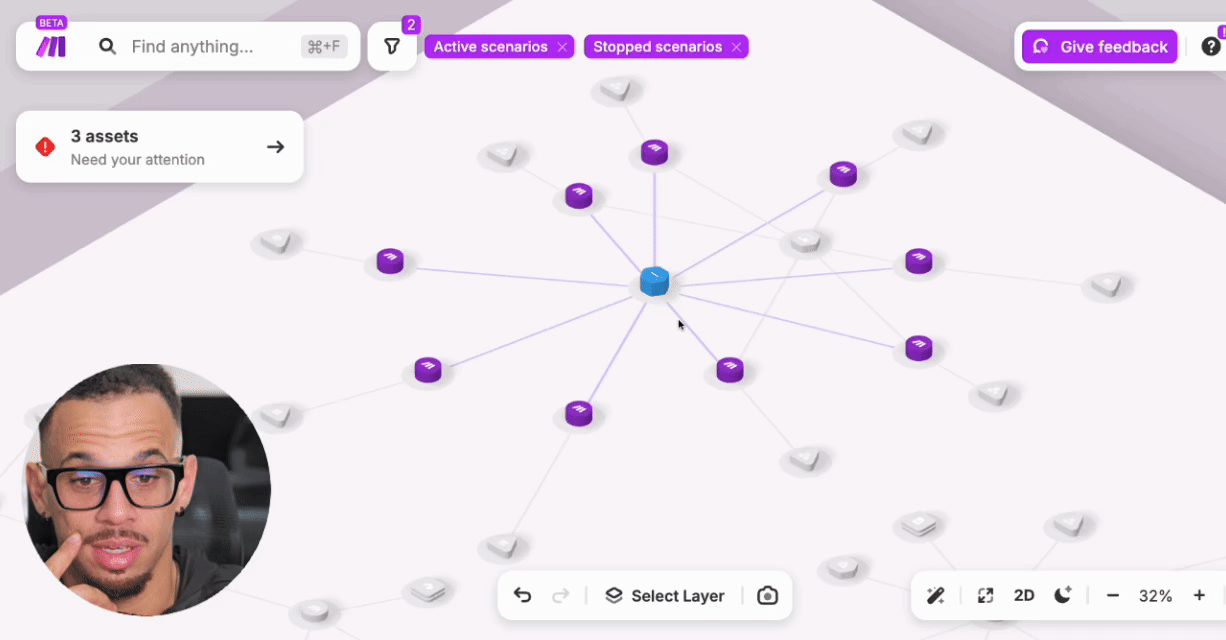Switch the map view to 2D
1226x640 pixels.
[x=1023, y=595]
